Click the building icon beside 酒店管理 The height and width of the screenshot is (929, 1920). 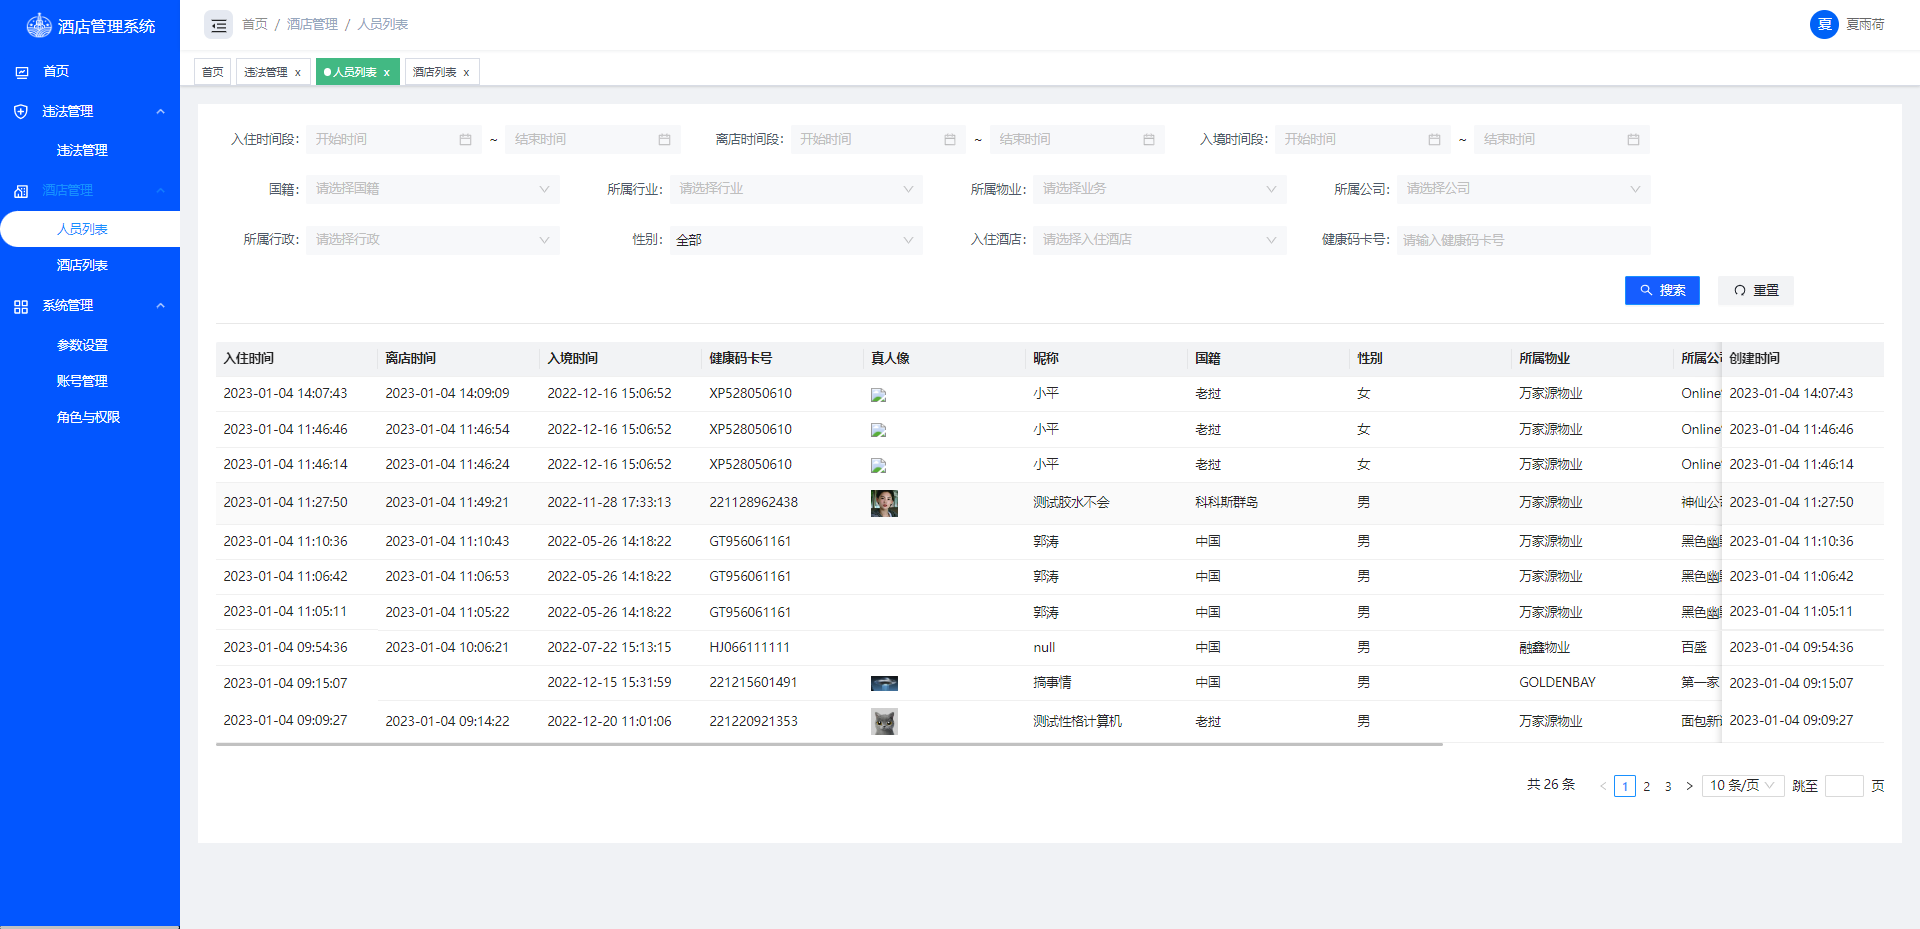point(21,191)
